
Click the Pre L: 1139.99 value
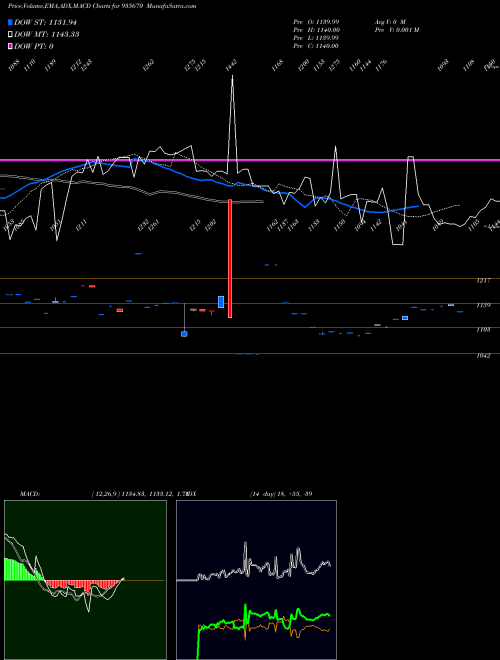click(x=316, y=37)
